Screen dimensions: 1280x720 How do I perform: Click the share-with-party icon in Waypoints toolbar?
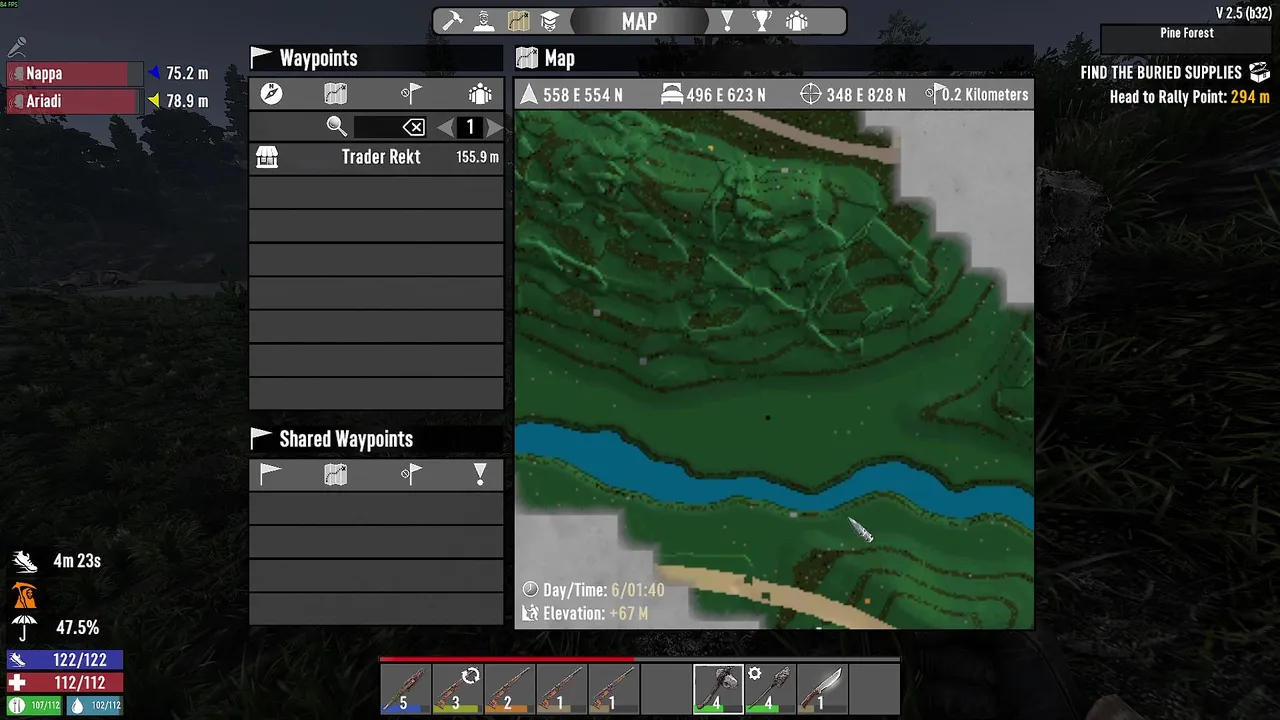pyautogui.click(x=480, y=94)
